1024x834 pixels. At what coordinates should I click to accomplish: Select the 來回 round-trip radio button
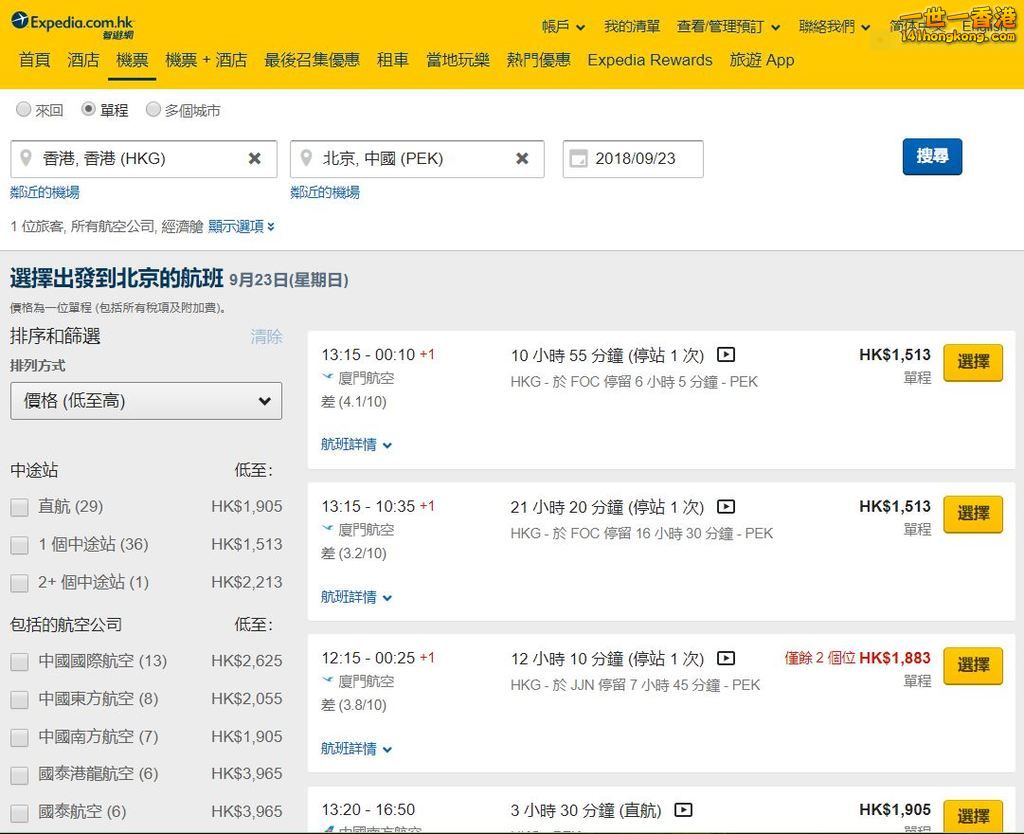pyautogui.click(x=24, y=109)
